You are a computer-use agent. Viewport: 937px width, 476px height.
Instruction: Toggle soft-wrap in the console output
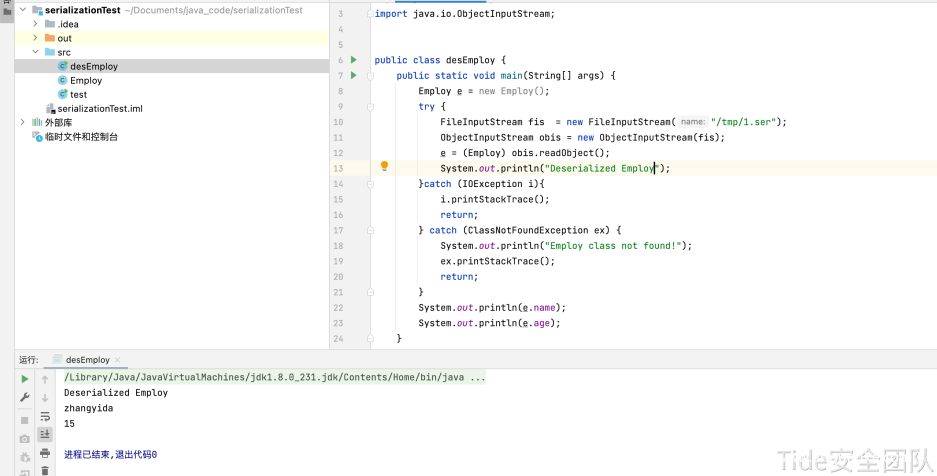[45, 416]
